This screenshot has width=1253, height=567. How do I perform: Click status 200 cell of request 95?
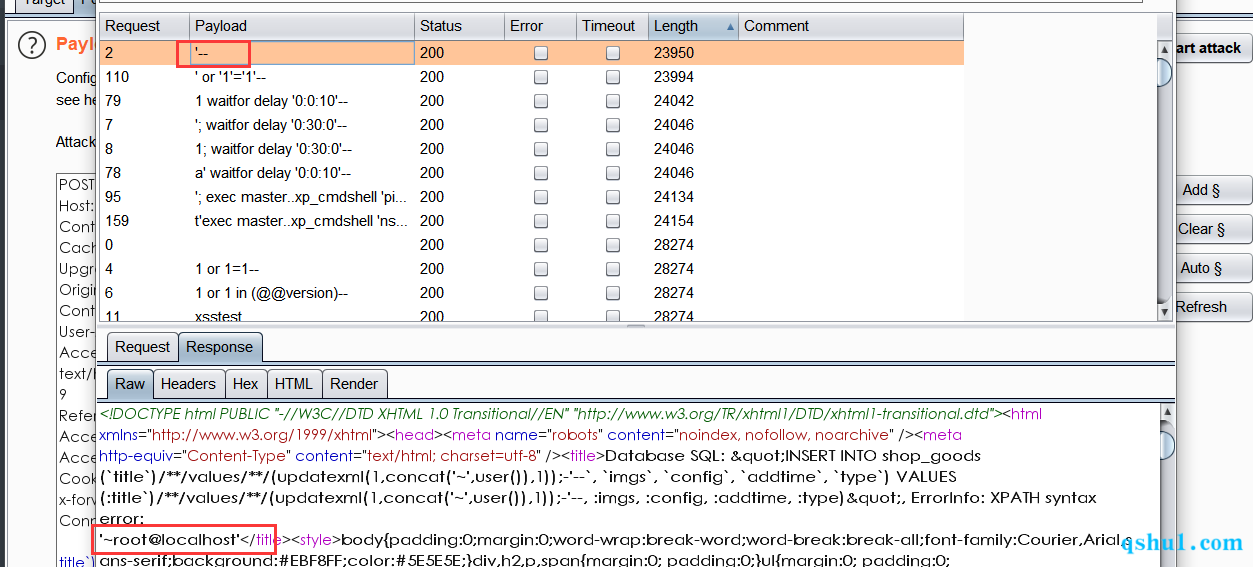458,197
